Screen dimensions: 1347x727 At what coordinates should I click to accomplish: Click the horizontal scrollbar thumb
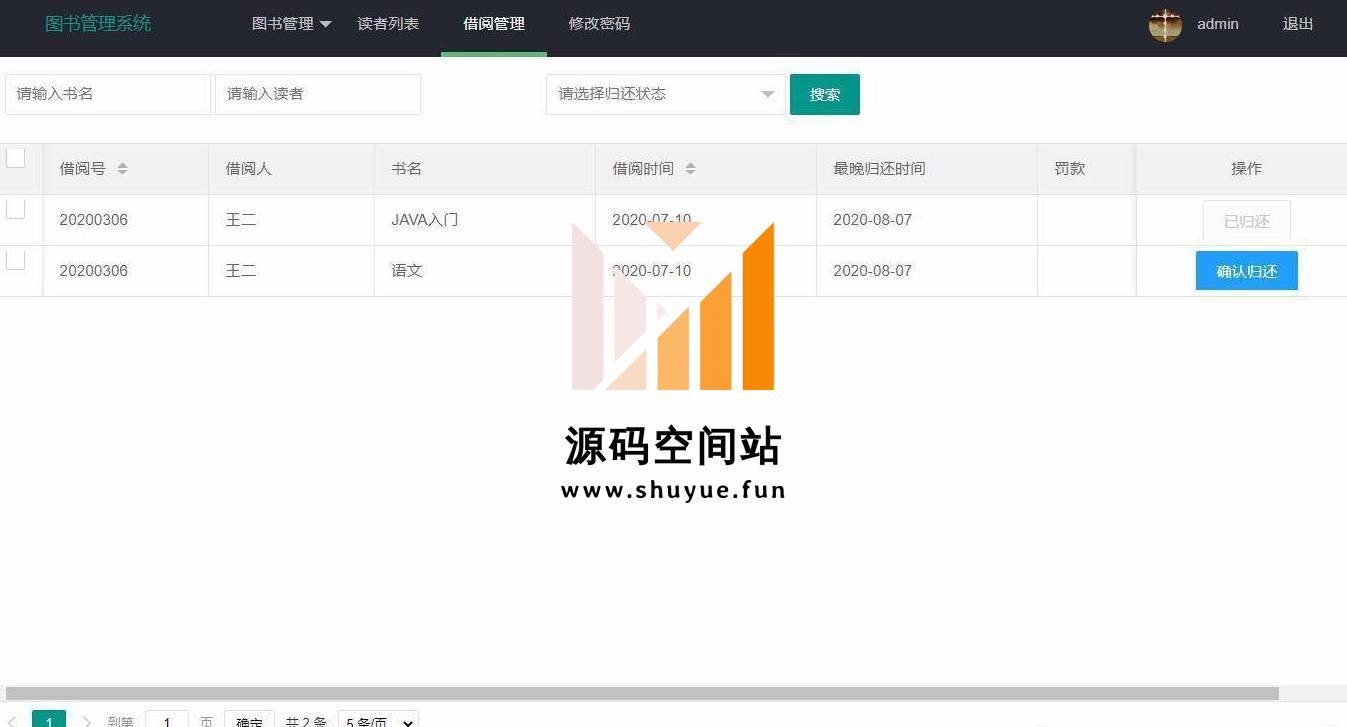coord(642,693)
